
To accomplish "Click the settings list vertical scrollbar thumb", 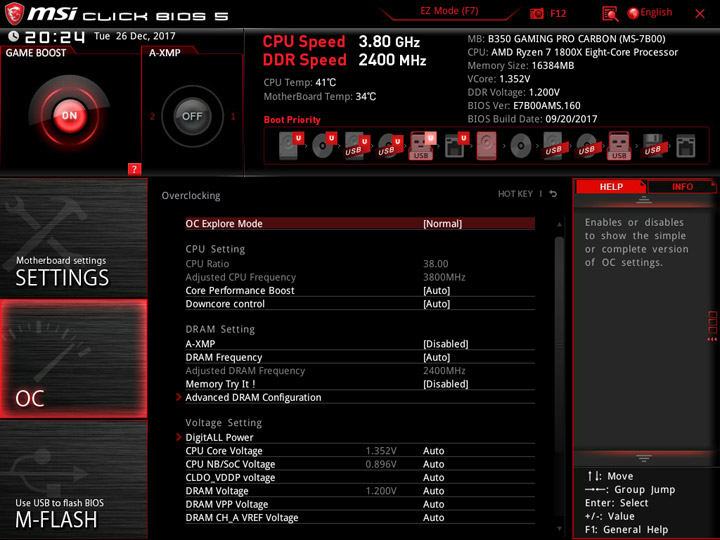I will (x=559, y=345).
